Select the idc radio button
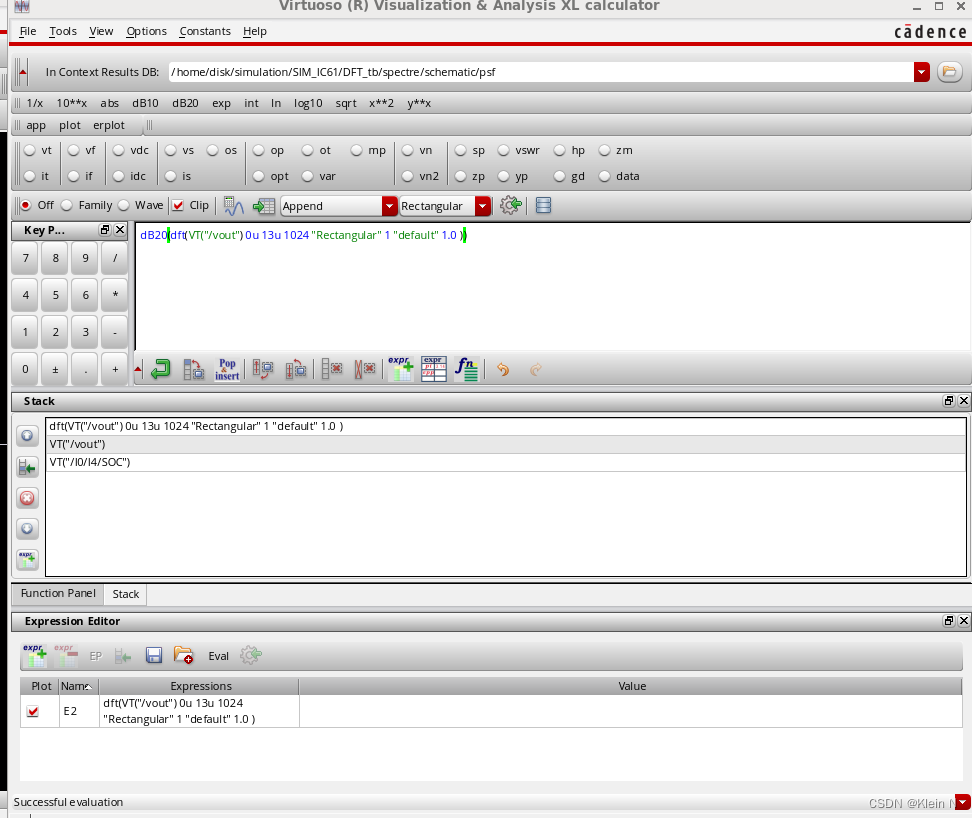972x818 pixels. point(119,177)
